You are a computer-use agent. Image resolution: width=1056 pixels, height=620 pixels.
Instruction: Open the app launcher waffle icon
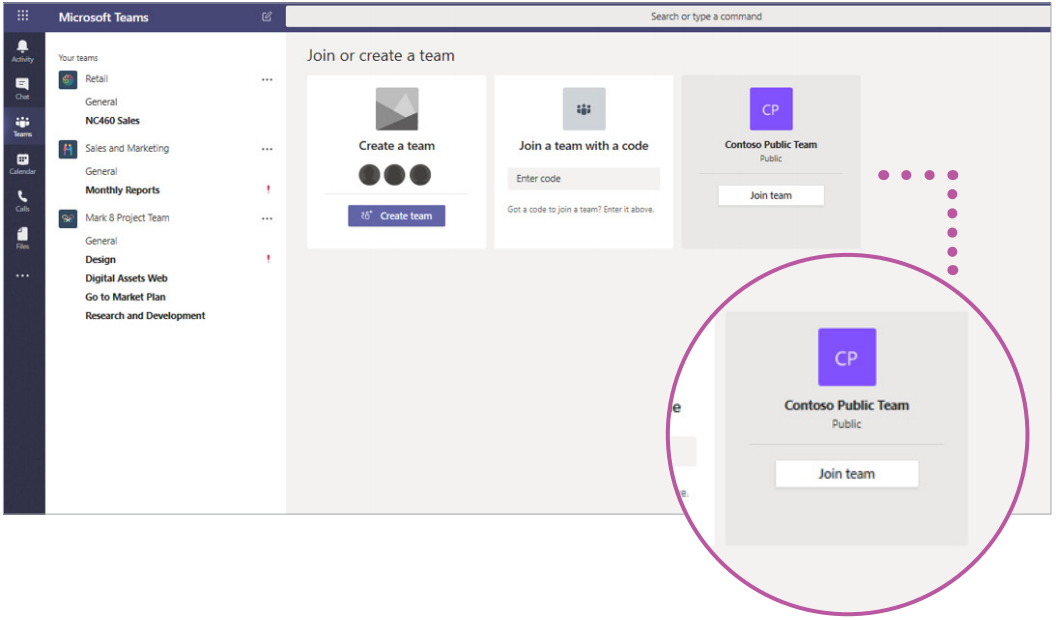[x=22, y=15]
